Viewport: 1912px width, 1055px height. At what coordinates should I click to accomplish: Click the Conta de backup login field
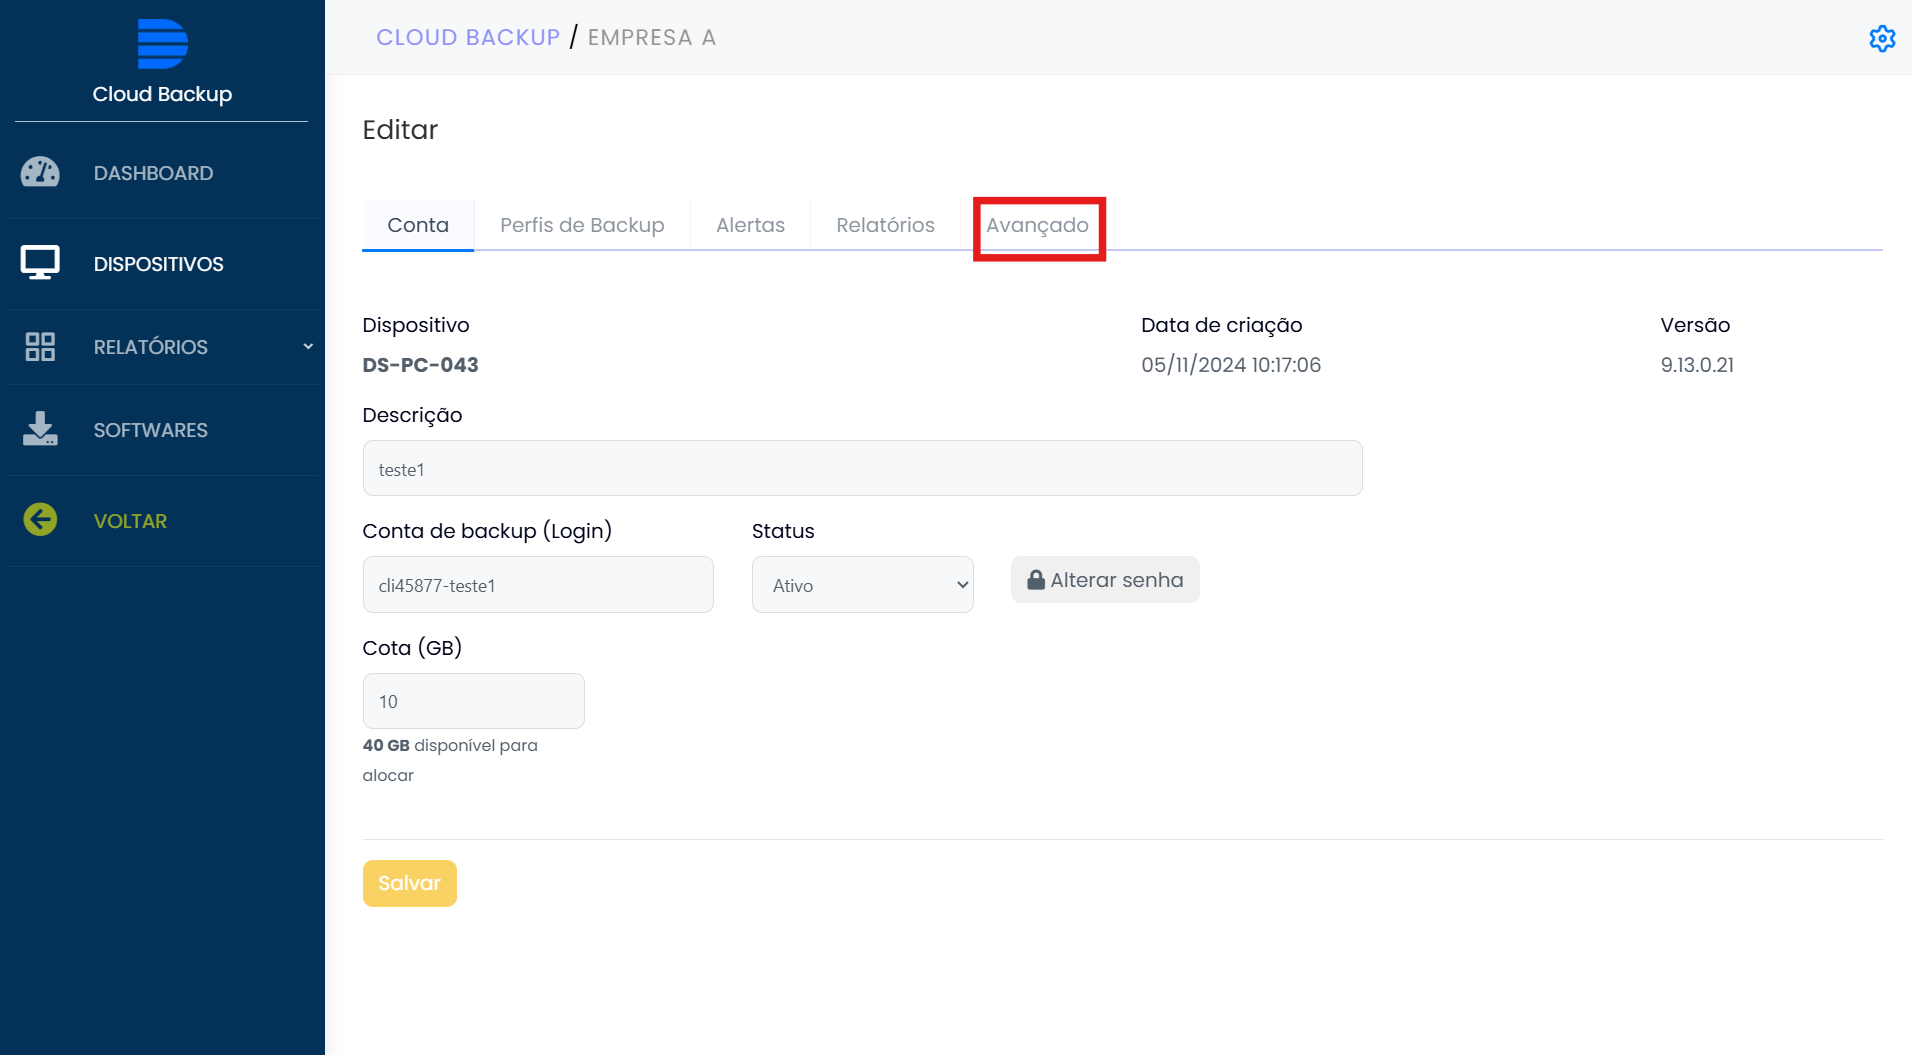[537, 585]
